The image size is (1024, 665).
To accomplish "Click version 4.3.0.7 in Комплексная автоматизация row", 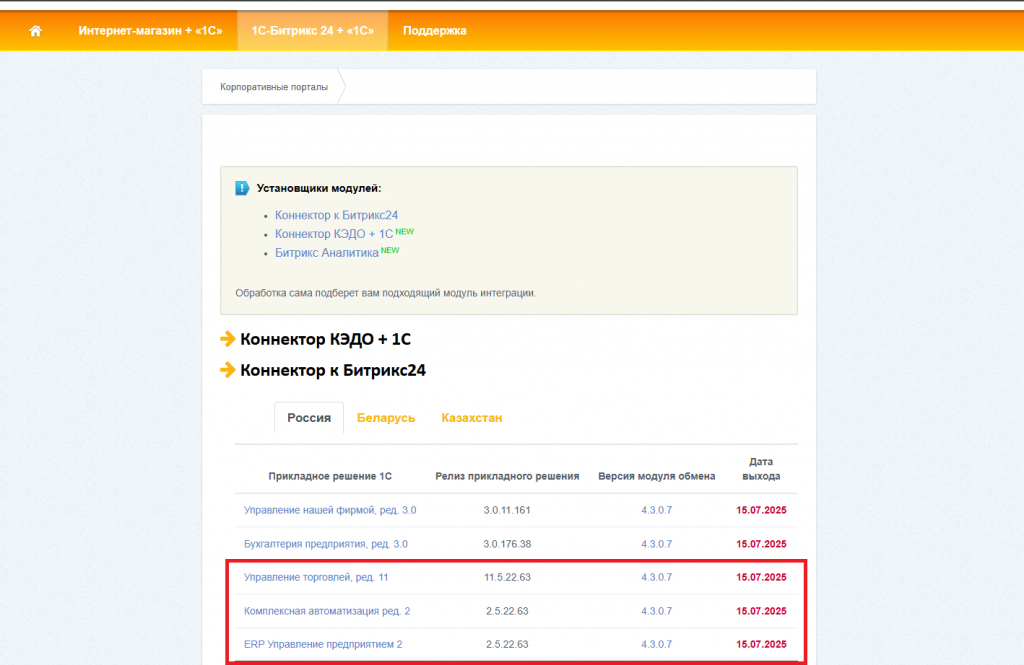I will pos(656,611).
